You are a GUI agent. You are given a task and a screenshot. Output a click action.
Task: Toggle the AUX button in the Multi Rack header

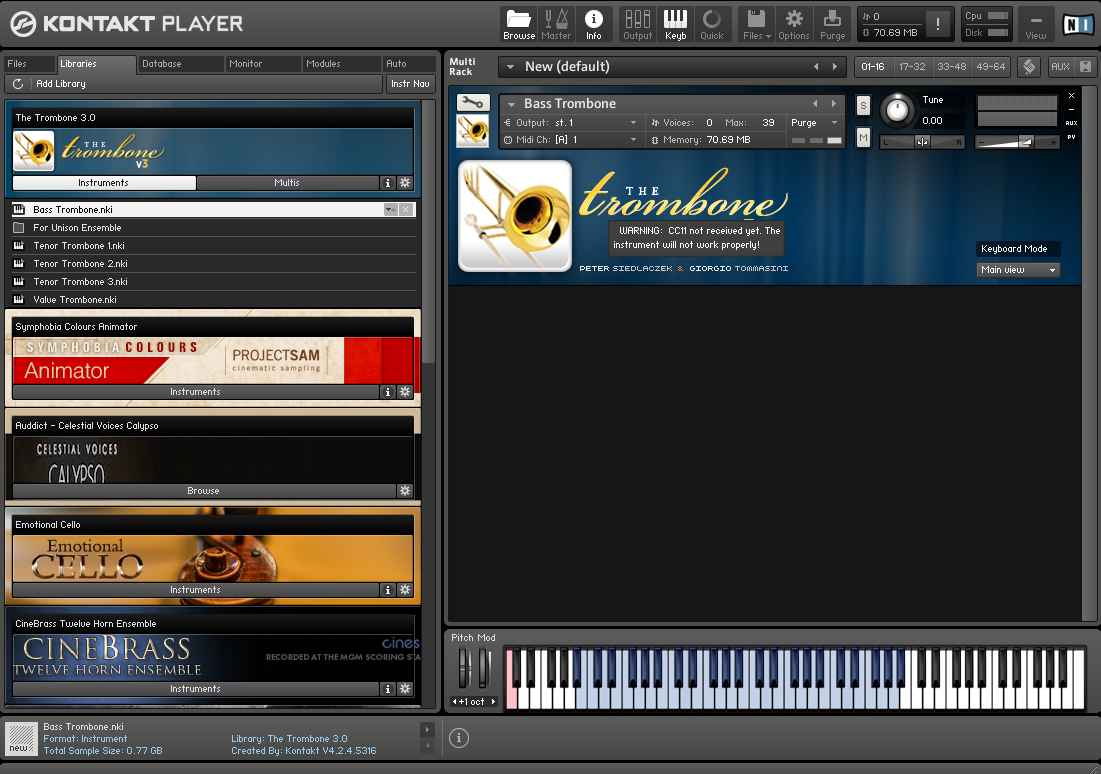[1060, 67]
